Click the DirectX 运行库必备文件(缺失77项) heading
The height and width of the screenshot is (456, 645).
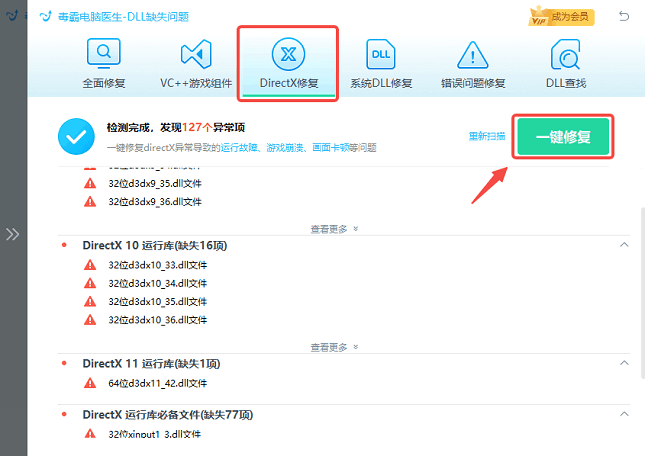[168, 414]
